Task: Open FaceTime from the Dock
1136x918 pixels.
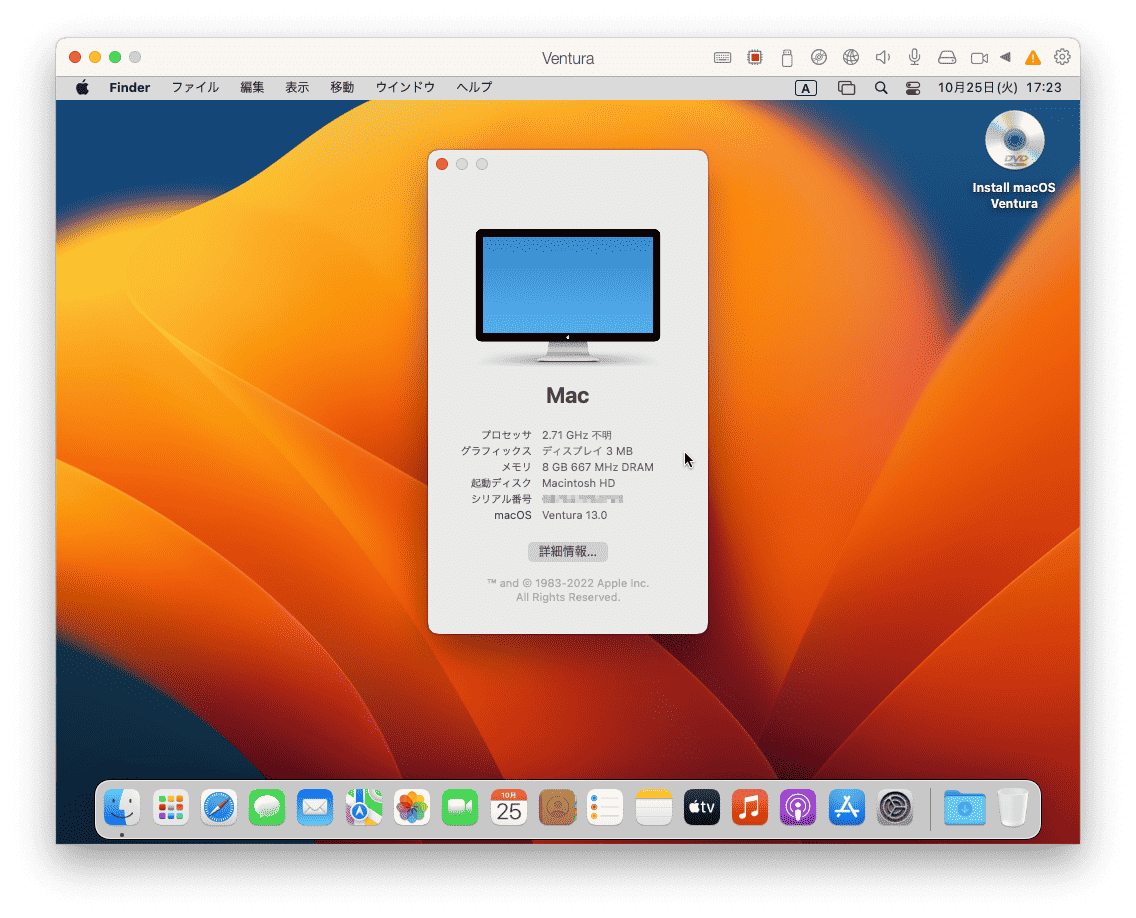Action: [460, 807]
